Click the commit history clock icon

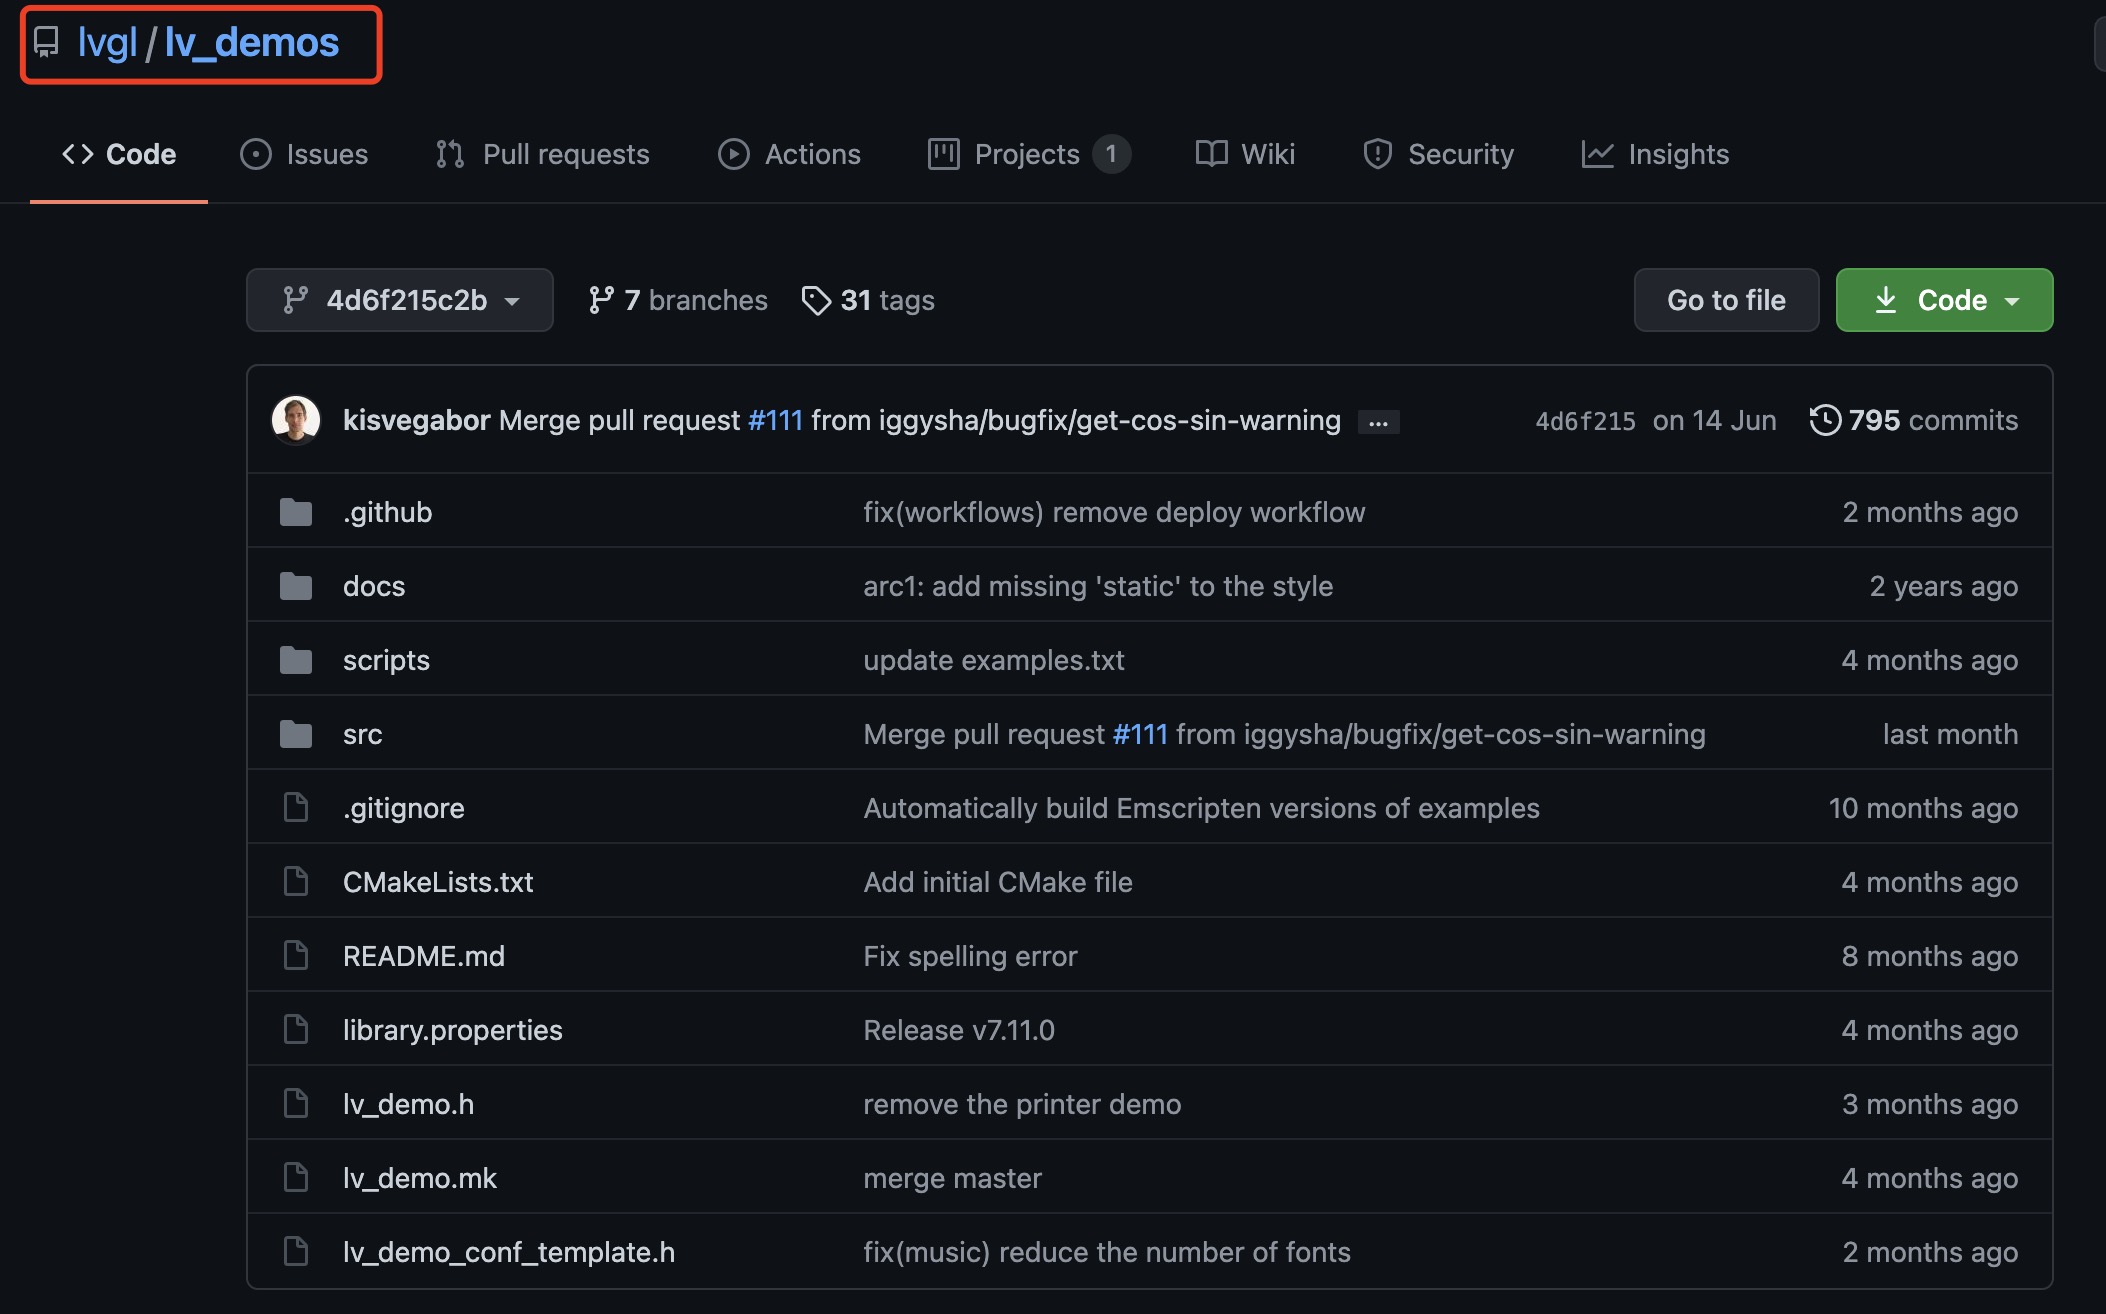coord(1825,420)
